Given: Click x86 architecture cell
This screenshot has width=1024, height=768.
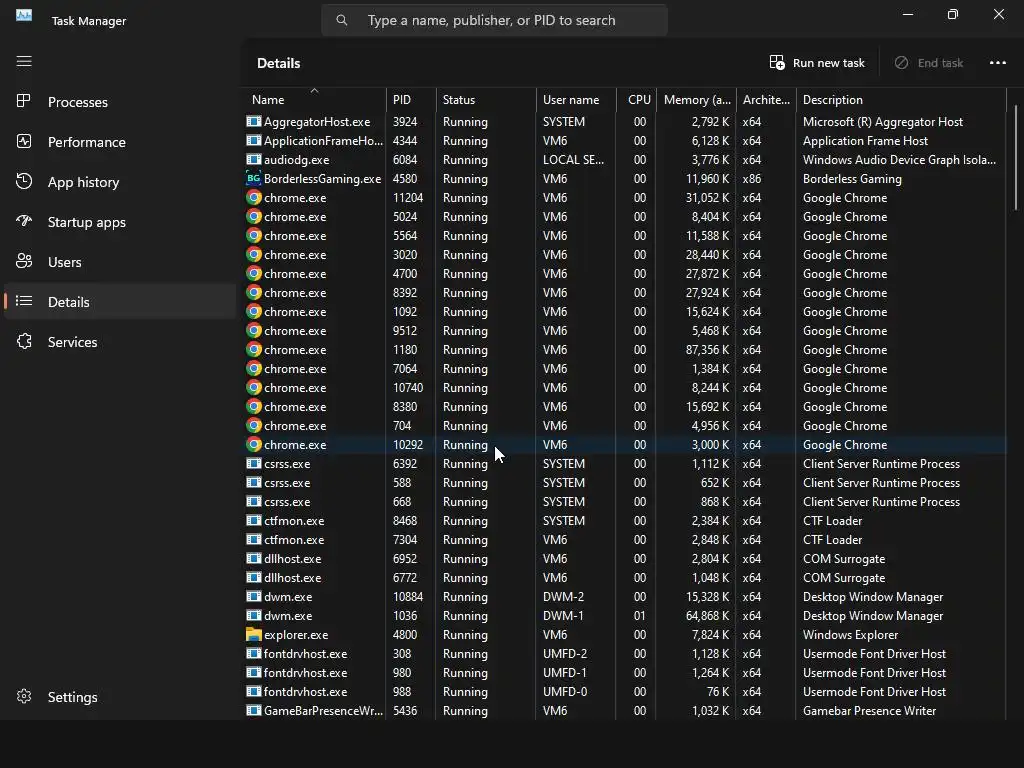Looking at the screenshot, I should (x=752, y=178).
